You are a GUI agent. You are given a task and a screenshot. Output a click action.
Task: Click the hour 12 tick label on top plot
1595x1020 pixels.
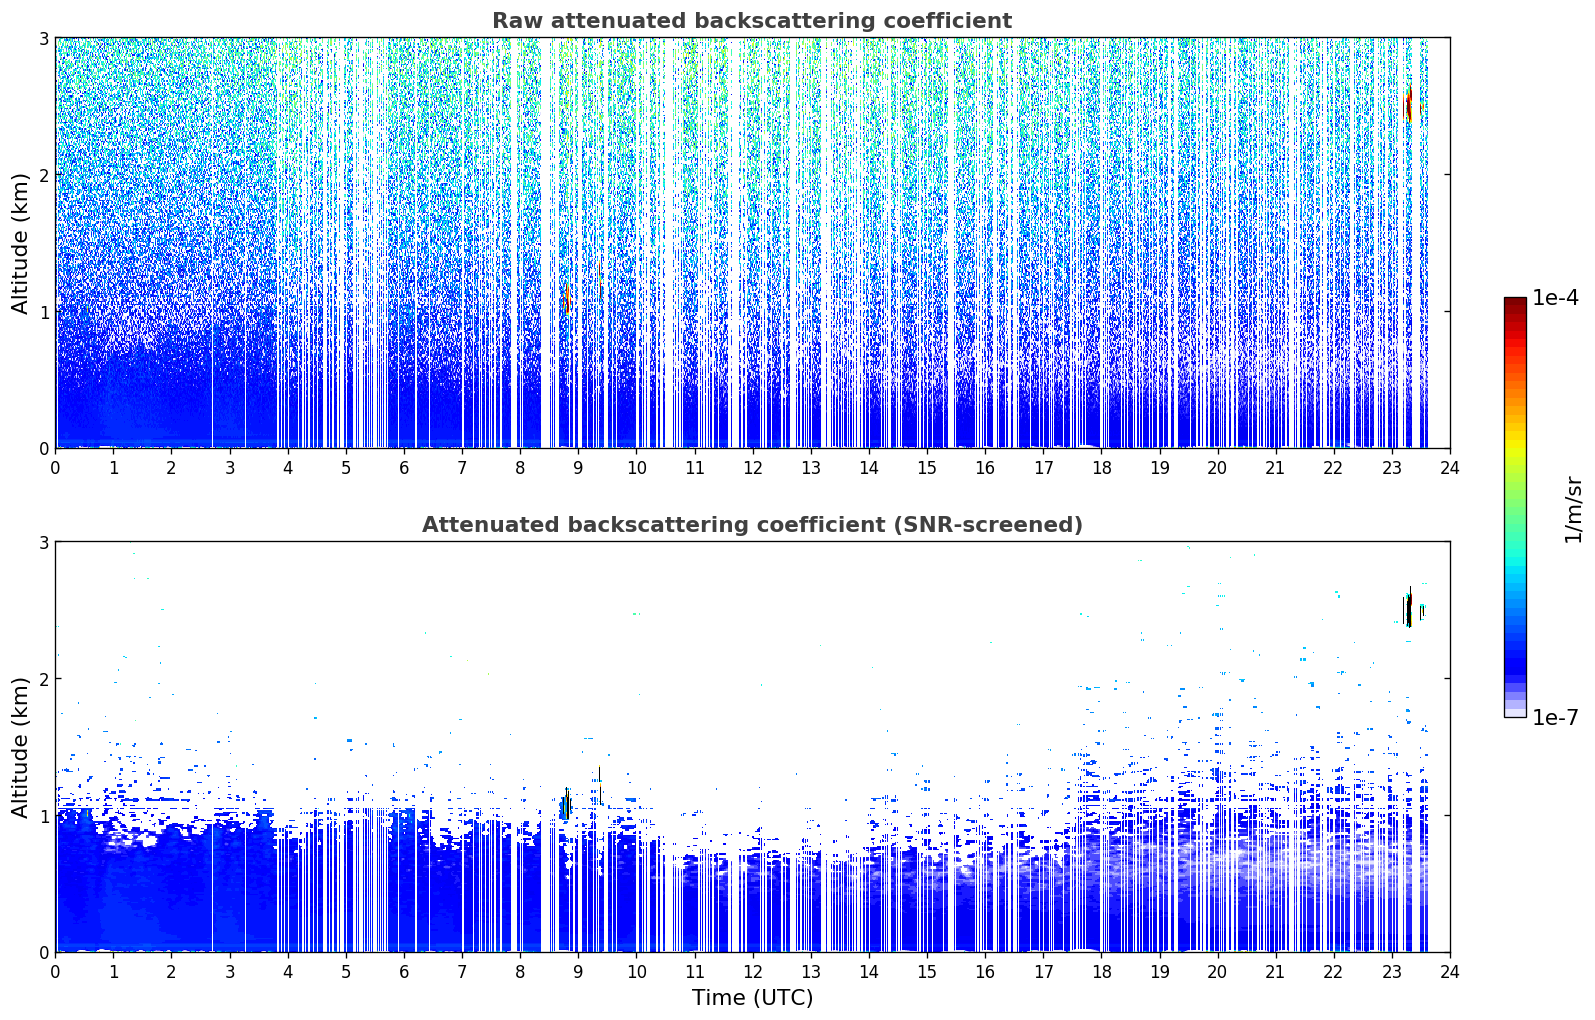(752, 467)
